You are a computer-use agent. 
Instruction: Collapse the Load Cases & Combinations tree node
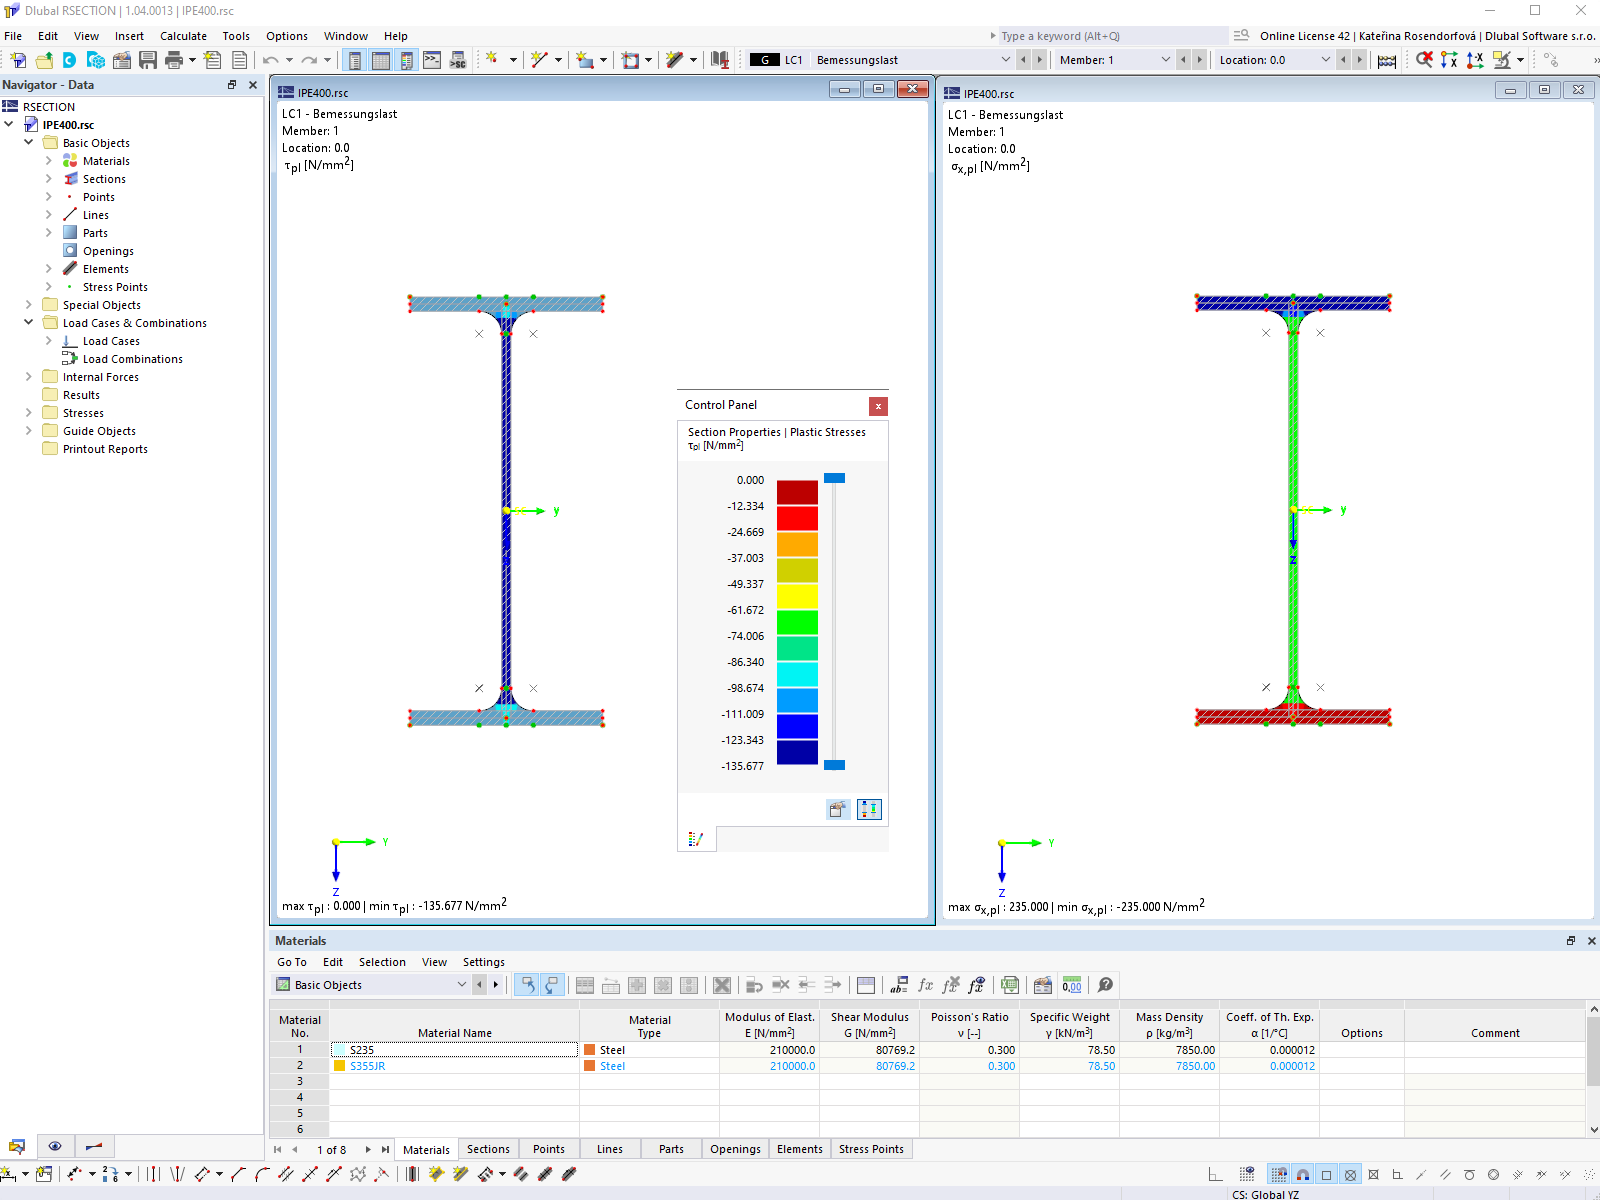pyautogui.click(x=29, y=323)
